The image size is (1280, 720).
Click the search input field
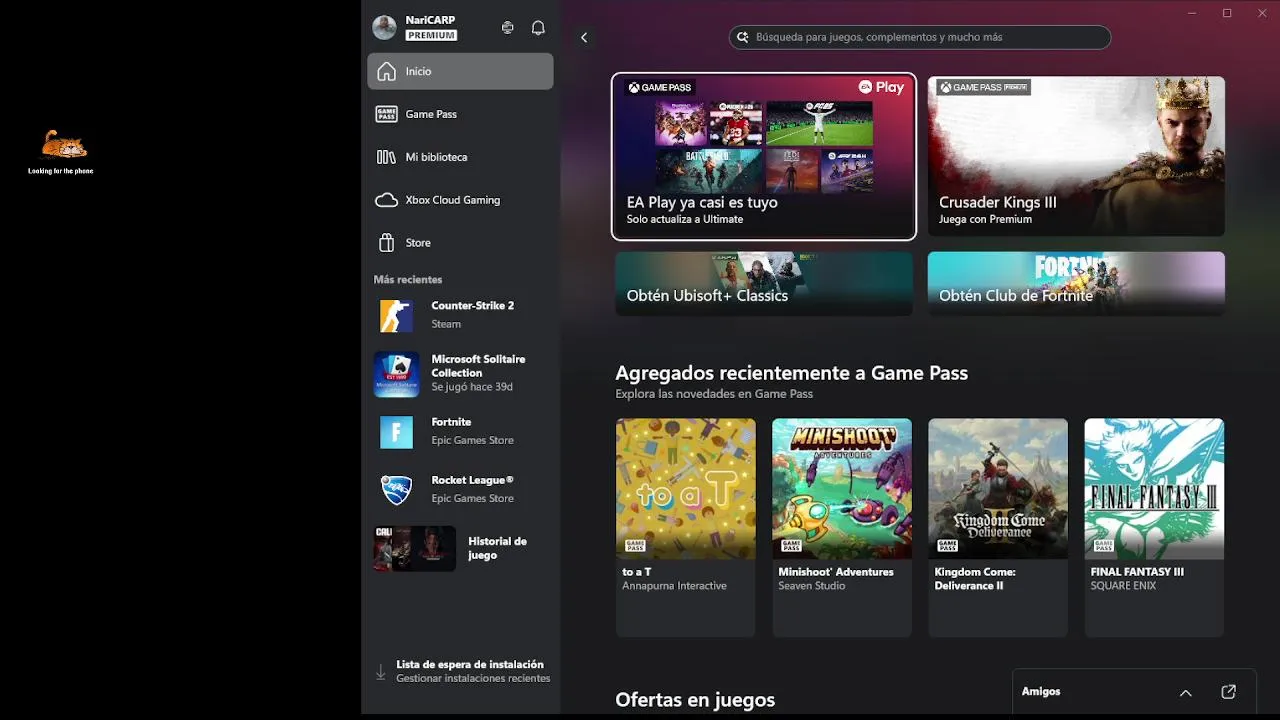[920, 37]
